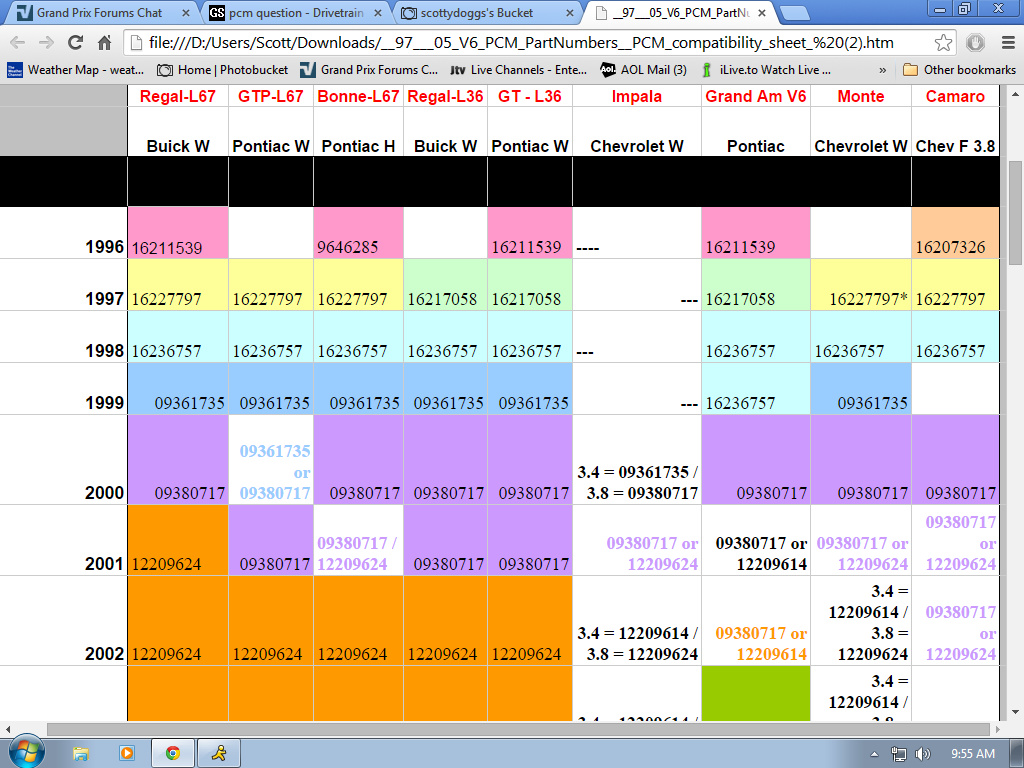This screenshot has width=1024, height=768.
Task: Click the Grand Am V6 column header
Action: 756,97
